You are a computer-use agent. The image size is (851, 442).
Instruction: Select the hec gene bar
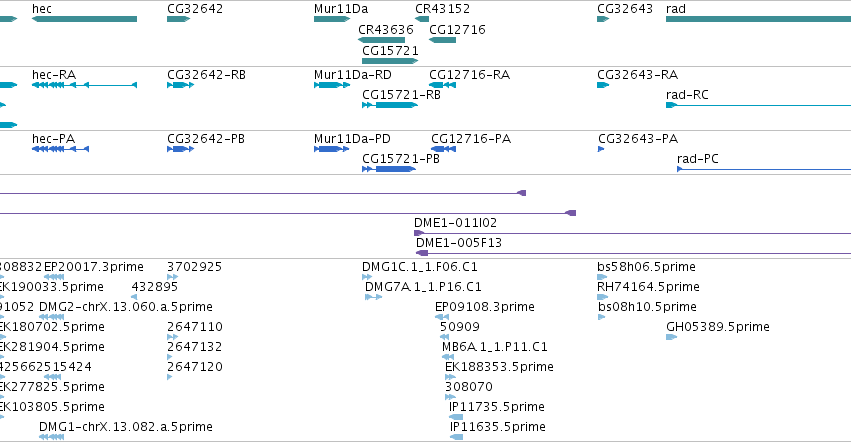pos(85,19)
